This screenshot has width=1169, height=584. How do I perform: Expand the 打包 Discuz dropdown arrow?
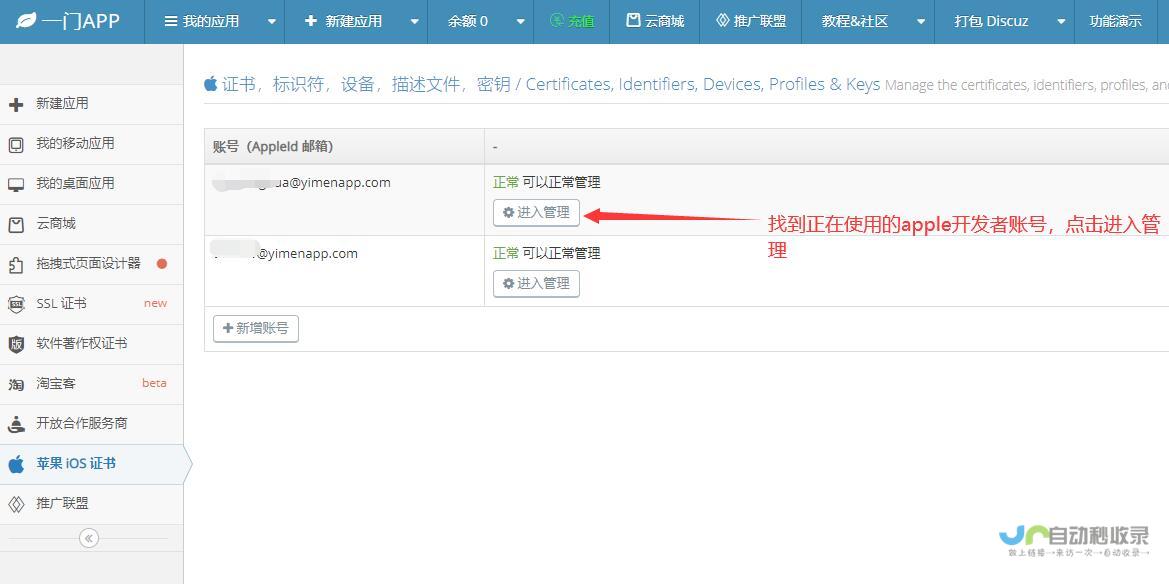pos(1061,22)
